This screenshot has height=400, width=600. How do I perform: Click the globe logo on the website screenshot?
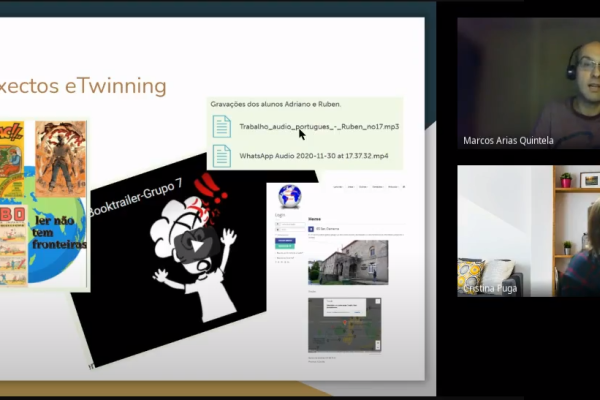tap(289, 195)
